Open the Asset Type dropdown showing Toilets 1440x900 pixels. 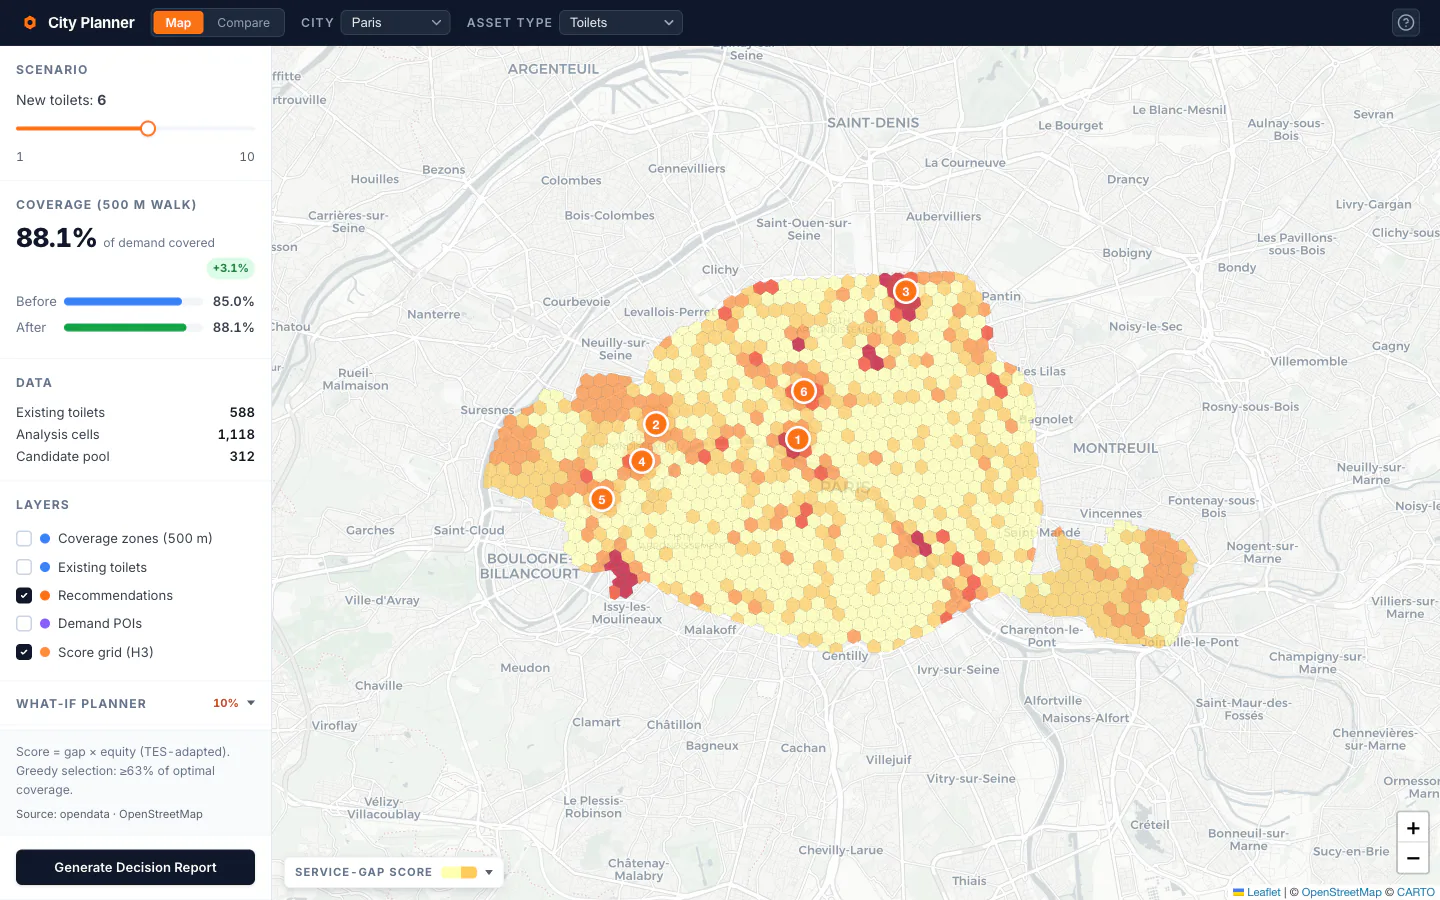[621, 22]
